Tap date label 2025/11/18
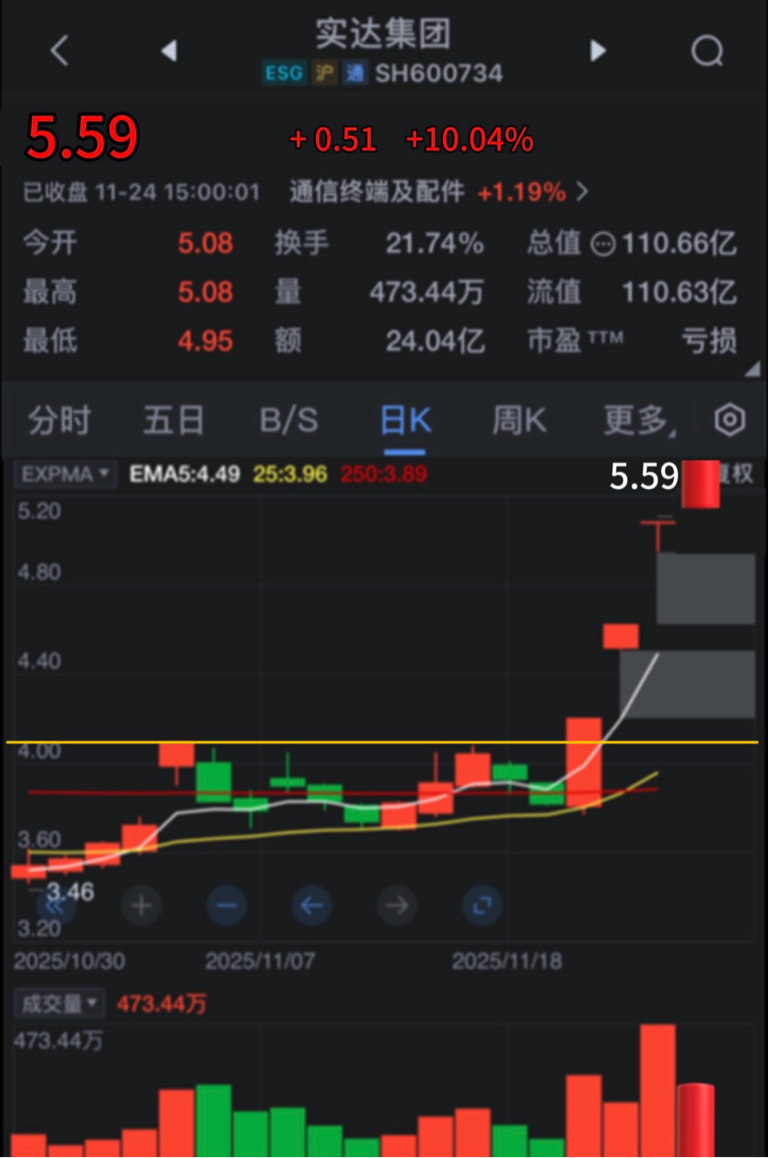Screen dimensions: 768x1158 point(507,961)
